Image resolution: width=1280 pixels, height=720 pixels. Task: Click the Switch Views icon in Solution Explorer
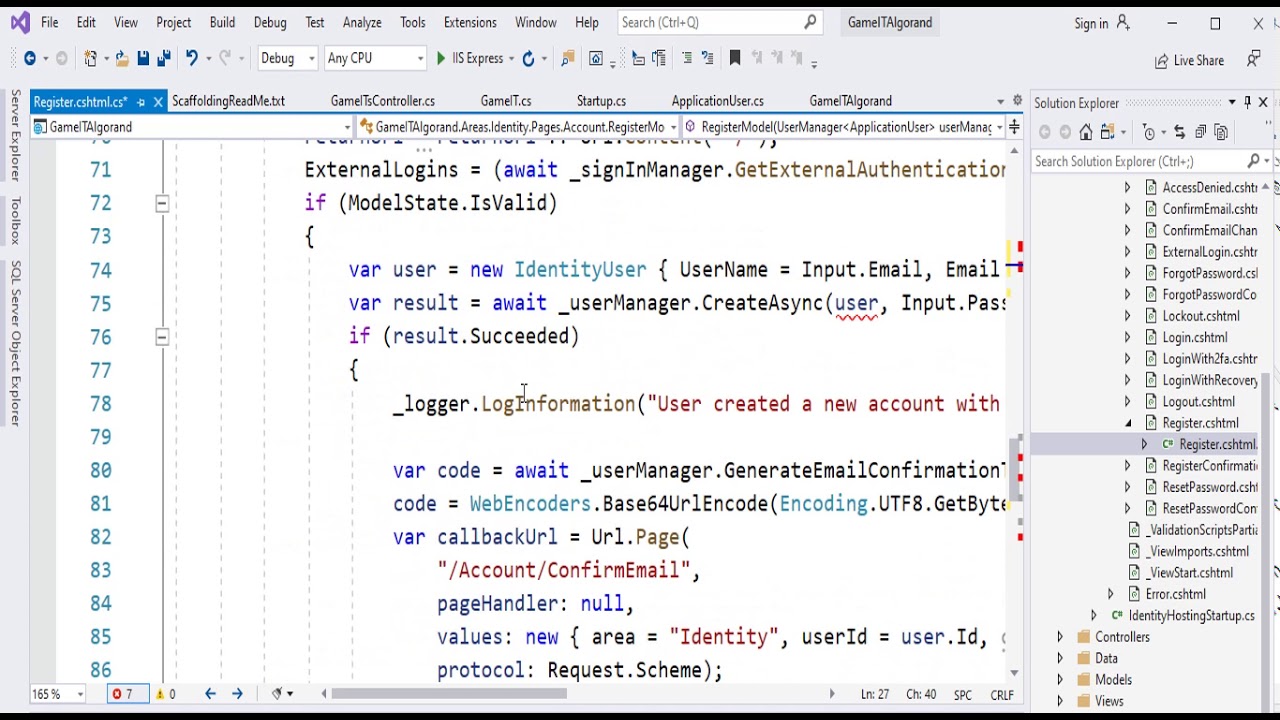[x=1107, y=132]
